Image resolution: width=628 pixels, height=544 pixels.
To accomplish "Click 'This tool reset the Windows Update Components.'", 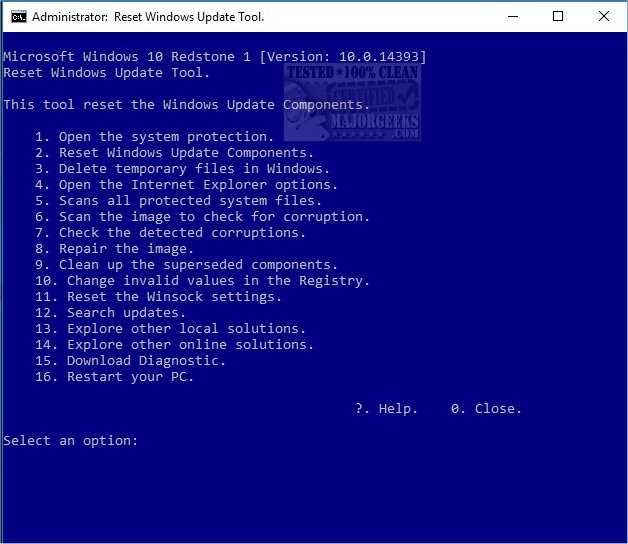I will tap(187, 105).
